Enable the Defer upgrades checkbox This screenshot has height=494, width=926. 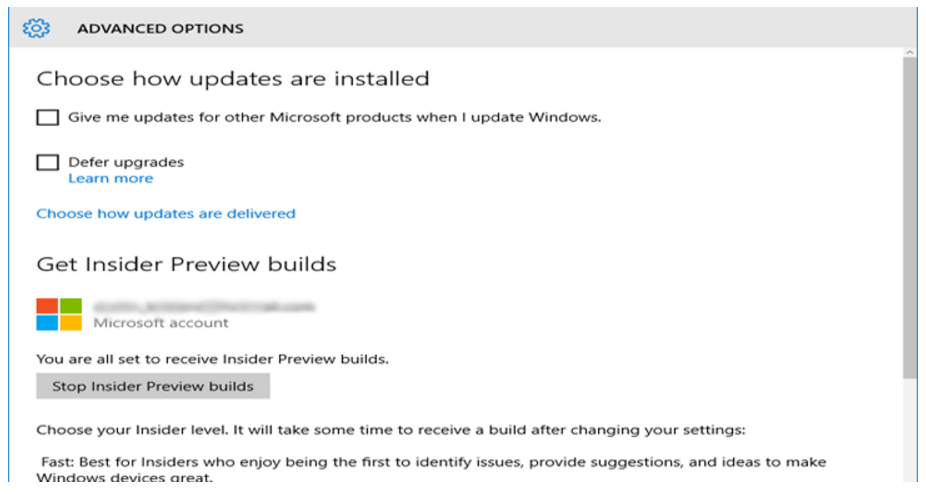point(47,162)
